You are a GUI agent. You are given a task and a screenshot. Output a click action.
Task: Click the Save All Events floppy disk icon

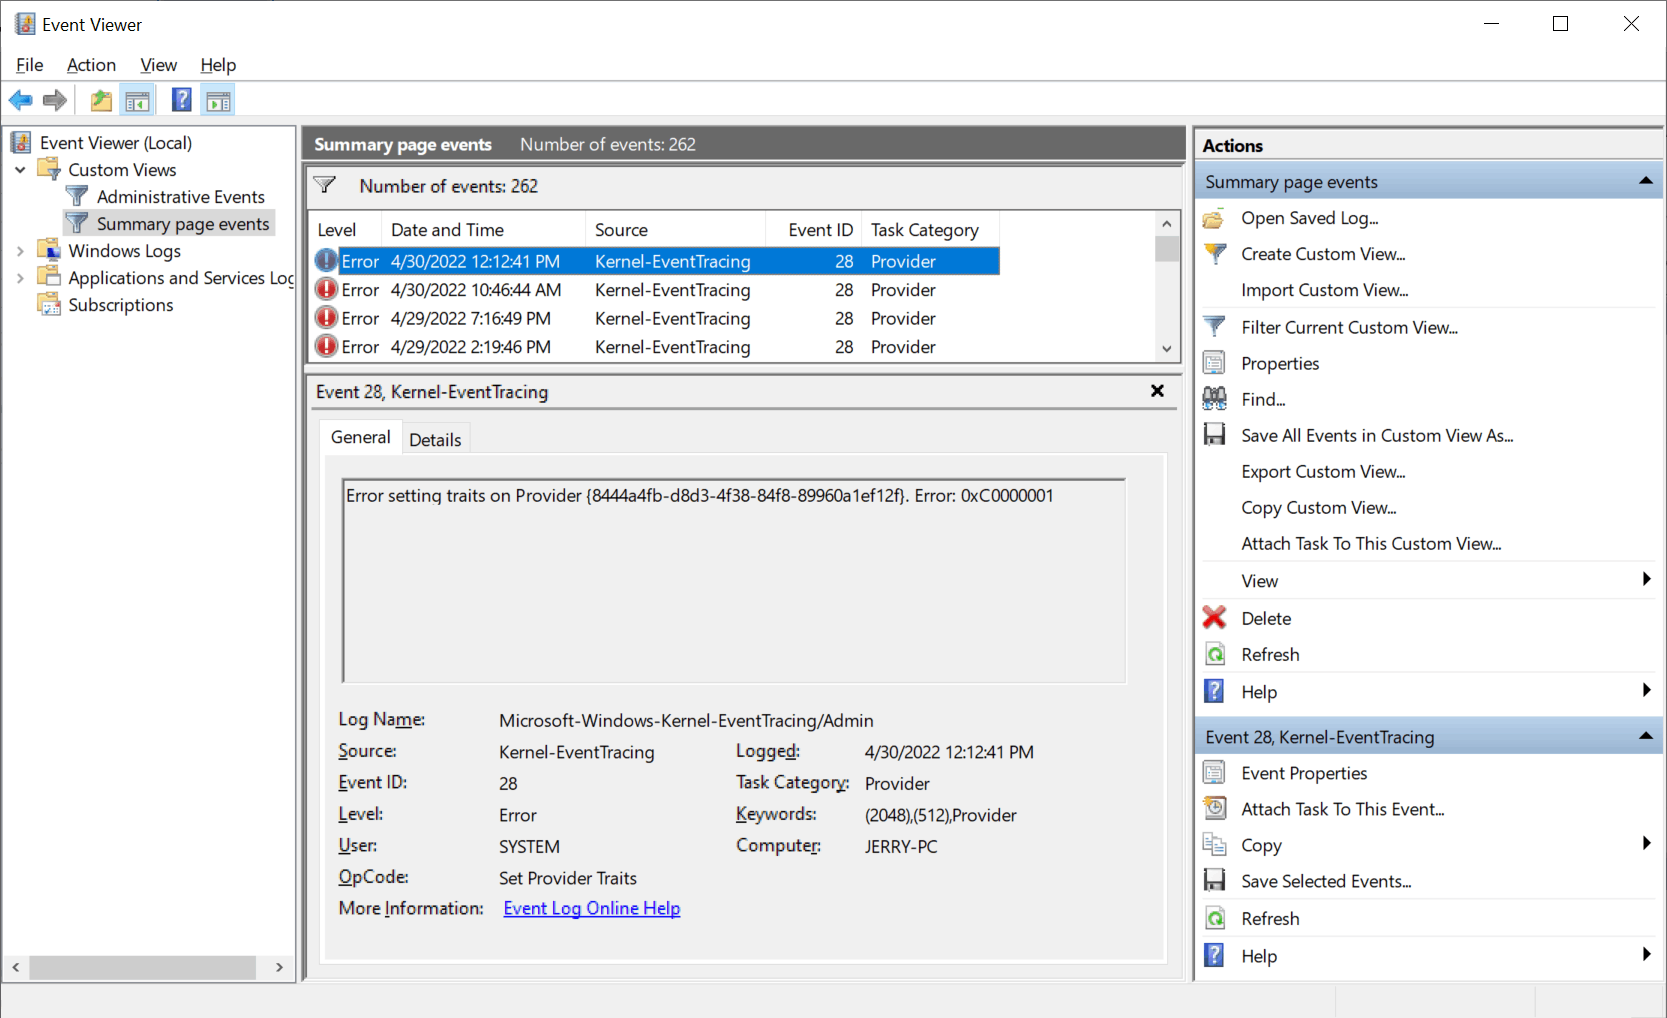[x=1214, y=435]
